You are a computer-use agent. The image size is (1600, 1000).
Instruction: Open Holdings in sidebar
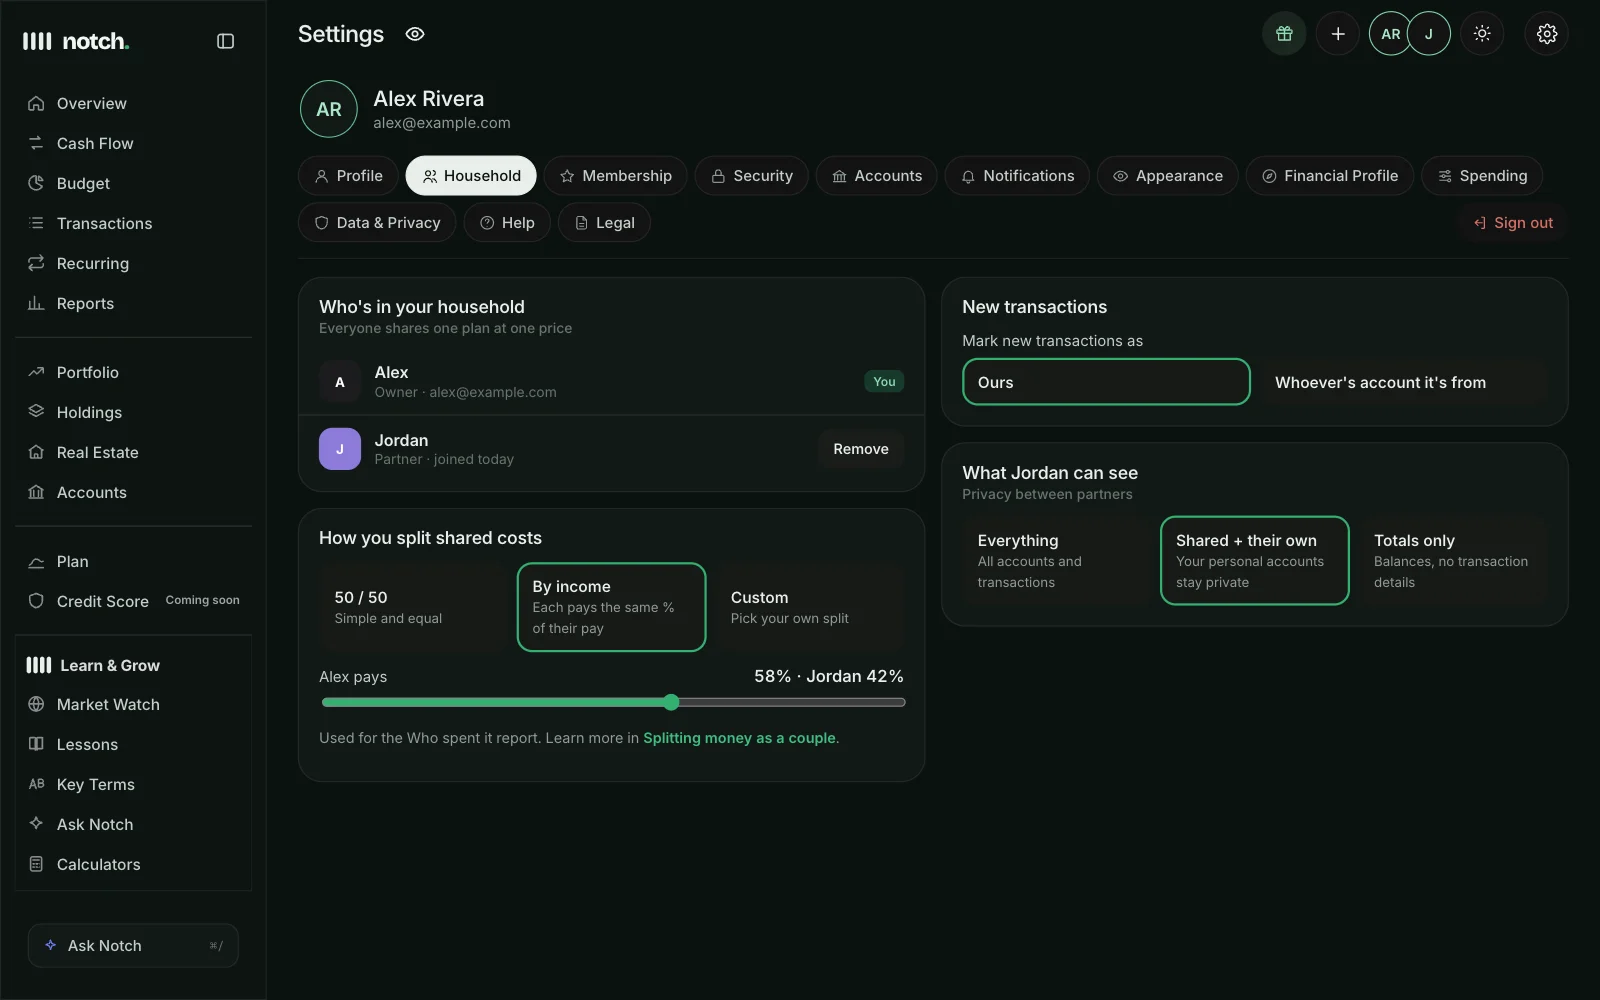point(134,412)
